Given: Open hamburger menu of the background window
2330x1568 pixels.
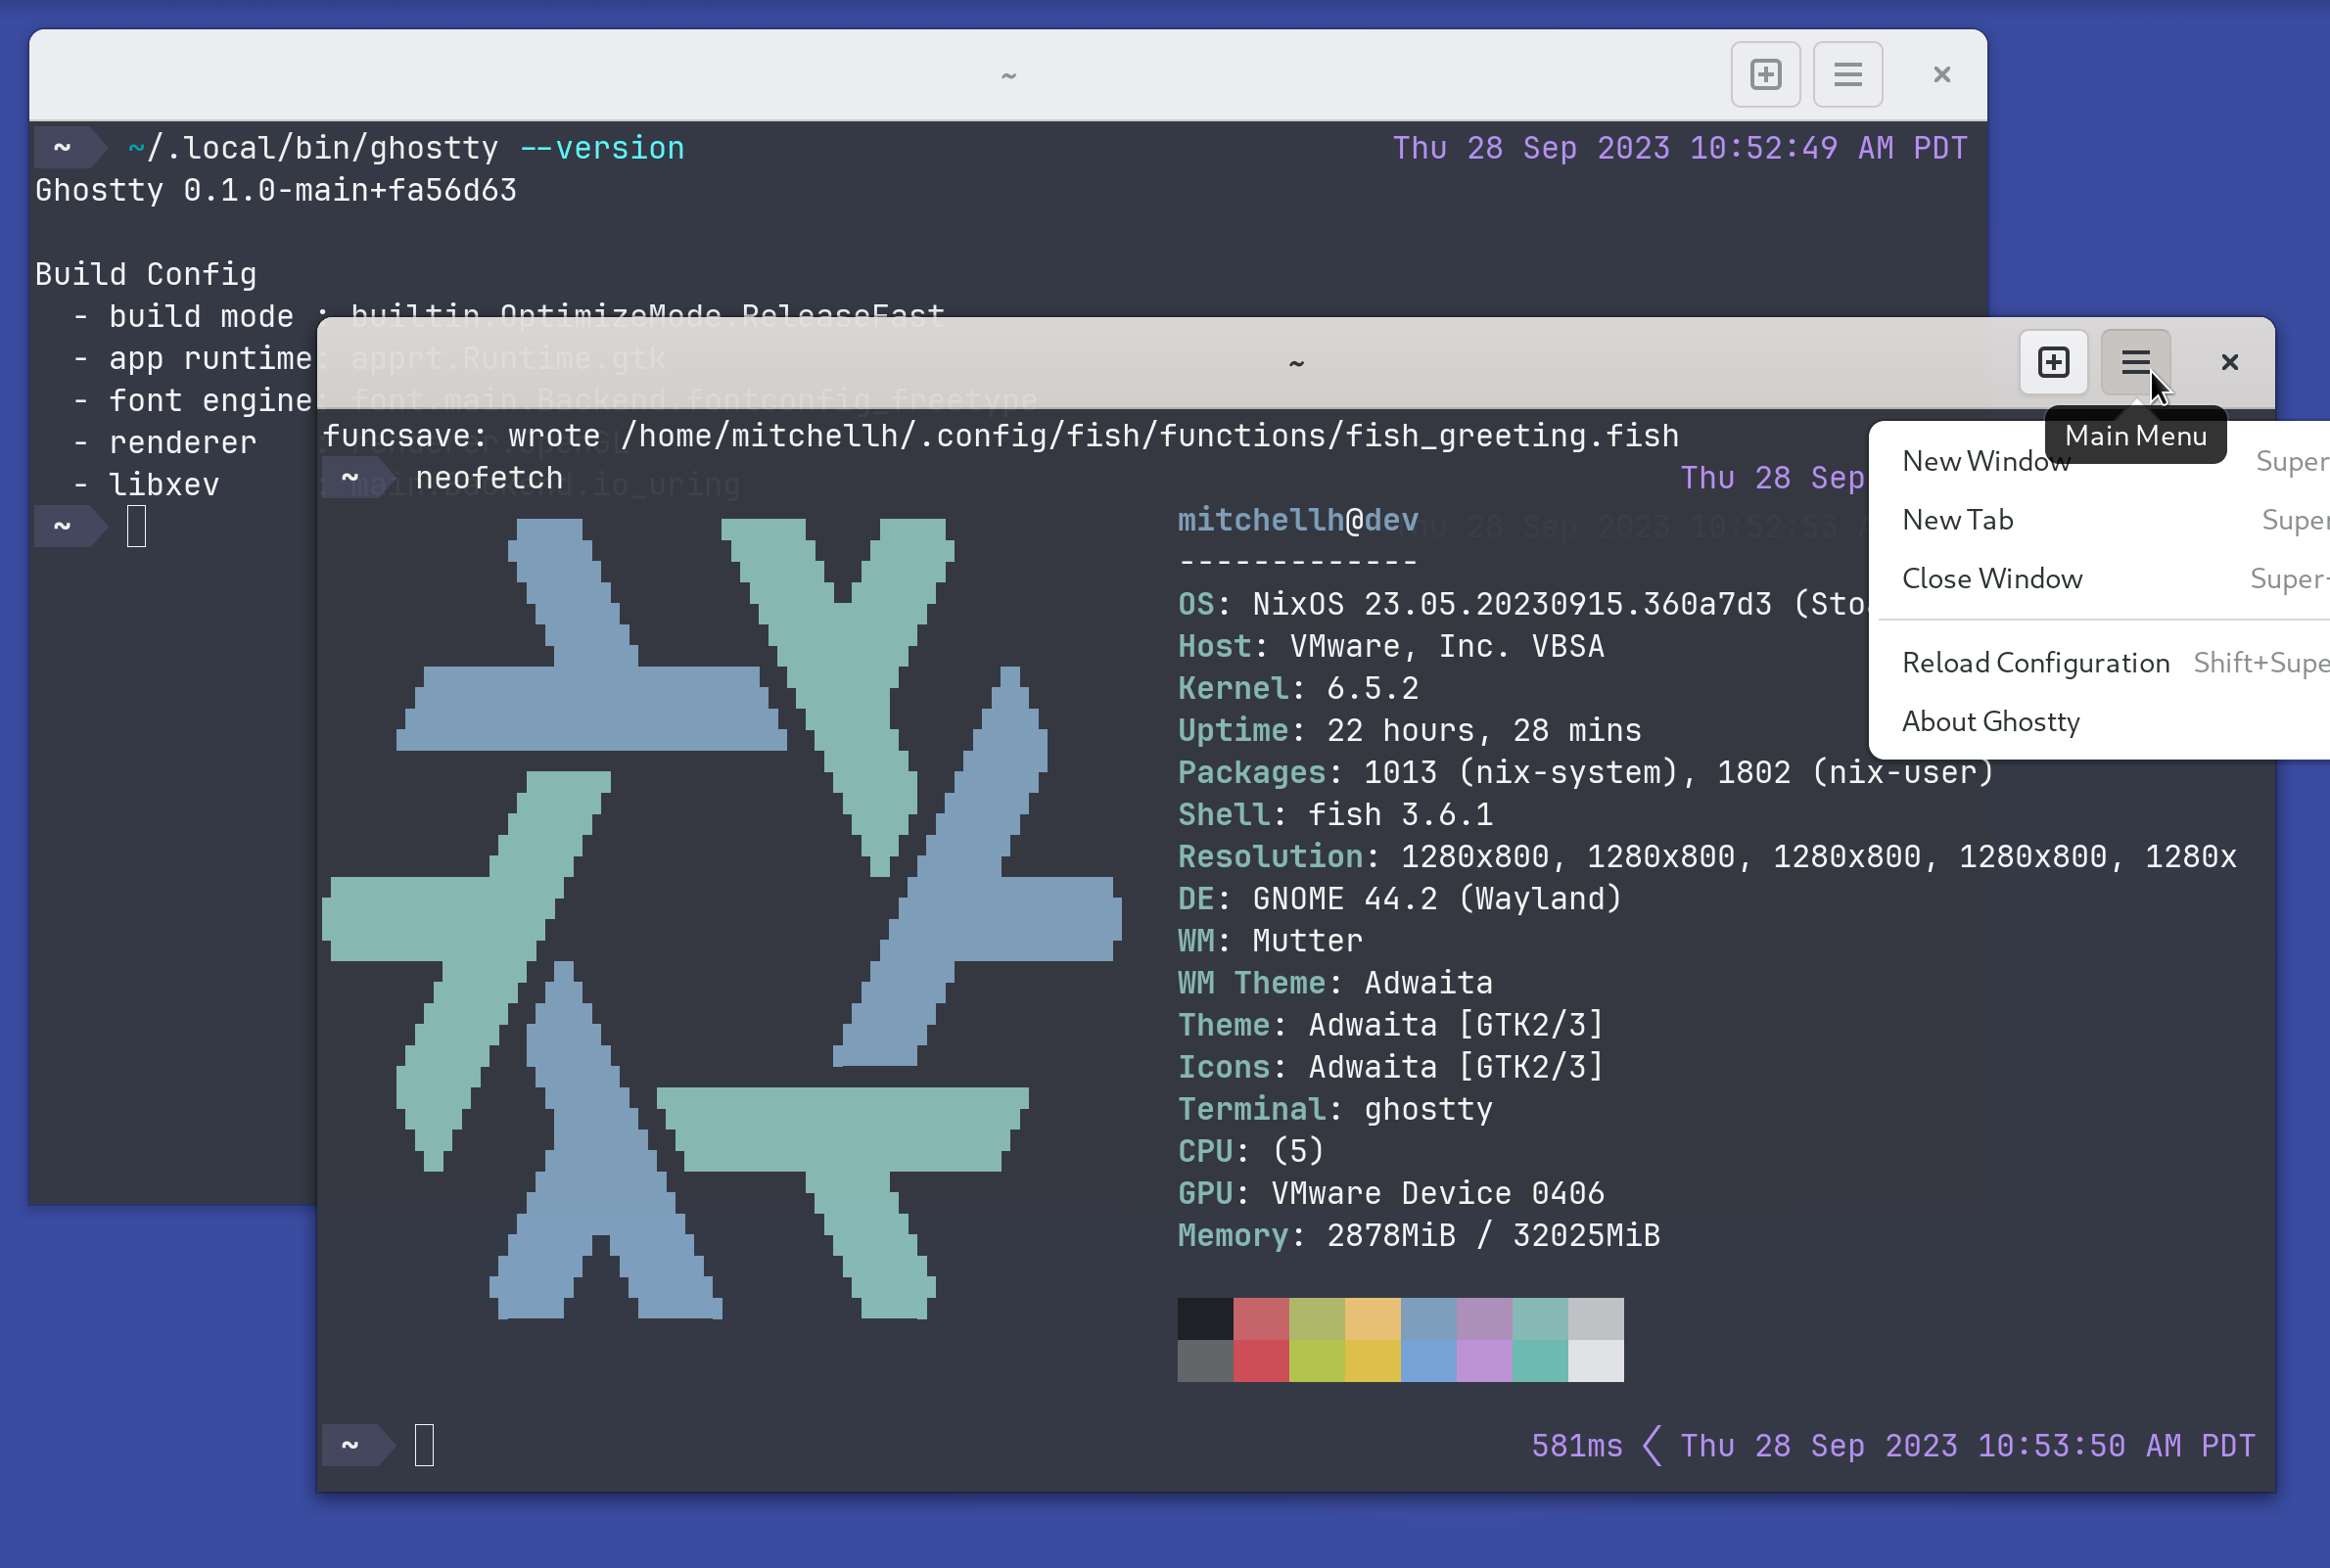Looking at the screenshot, I should point(1847,74).
